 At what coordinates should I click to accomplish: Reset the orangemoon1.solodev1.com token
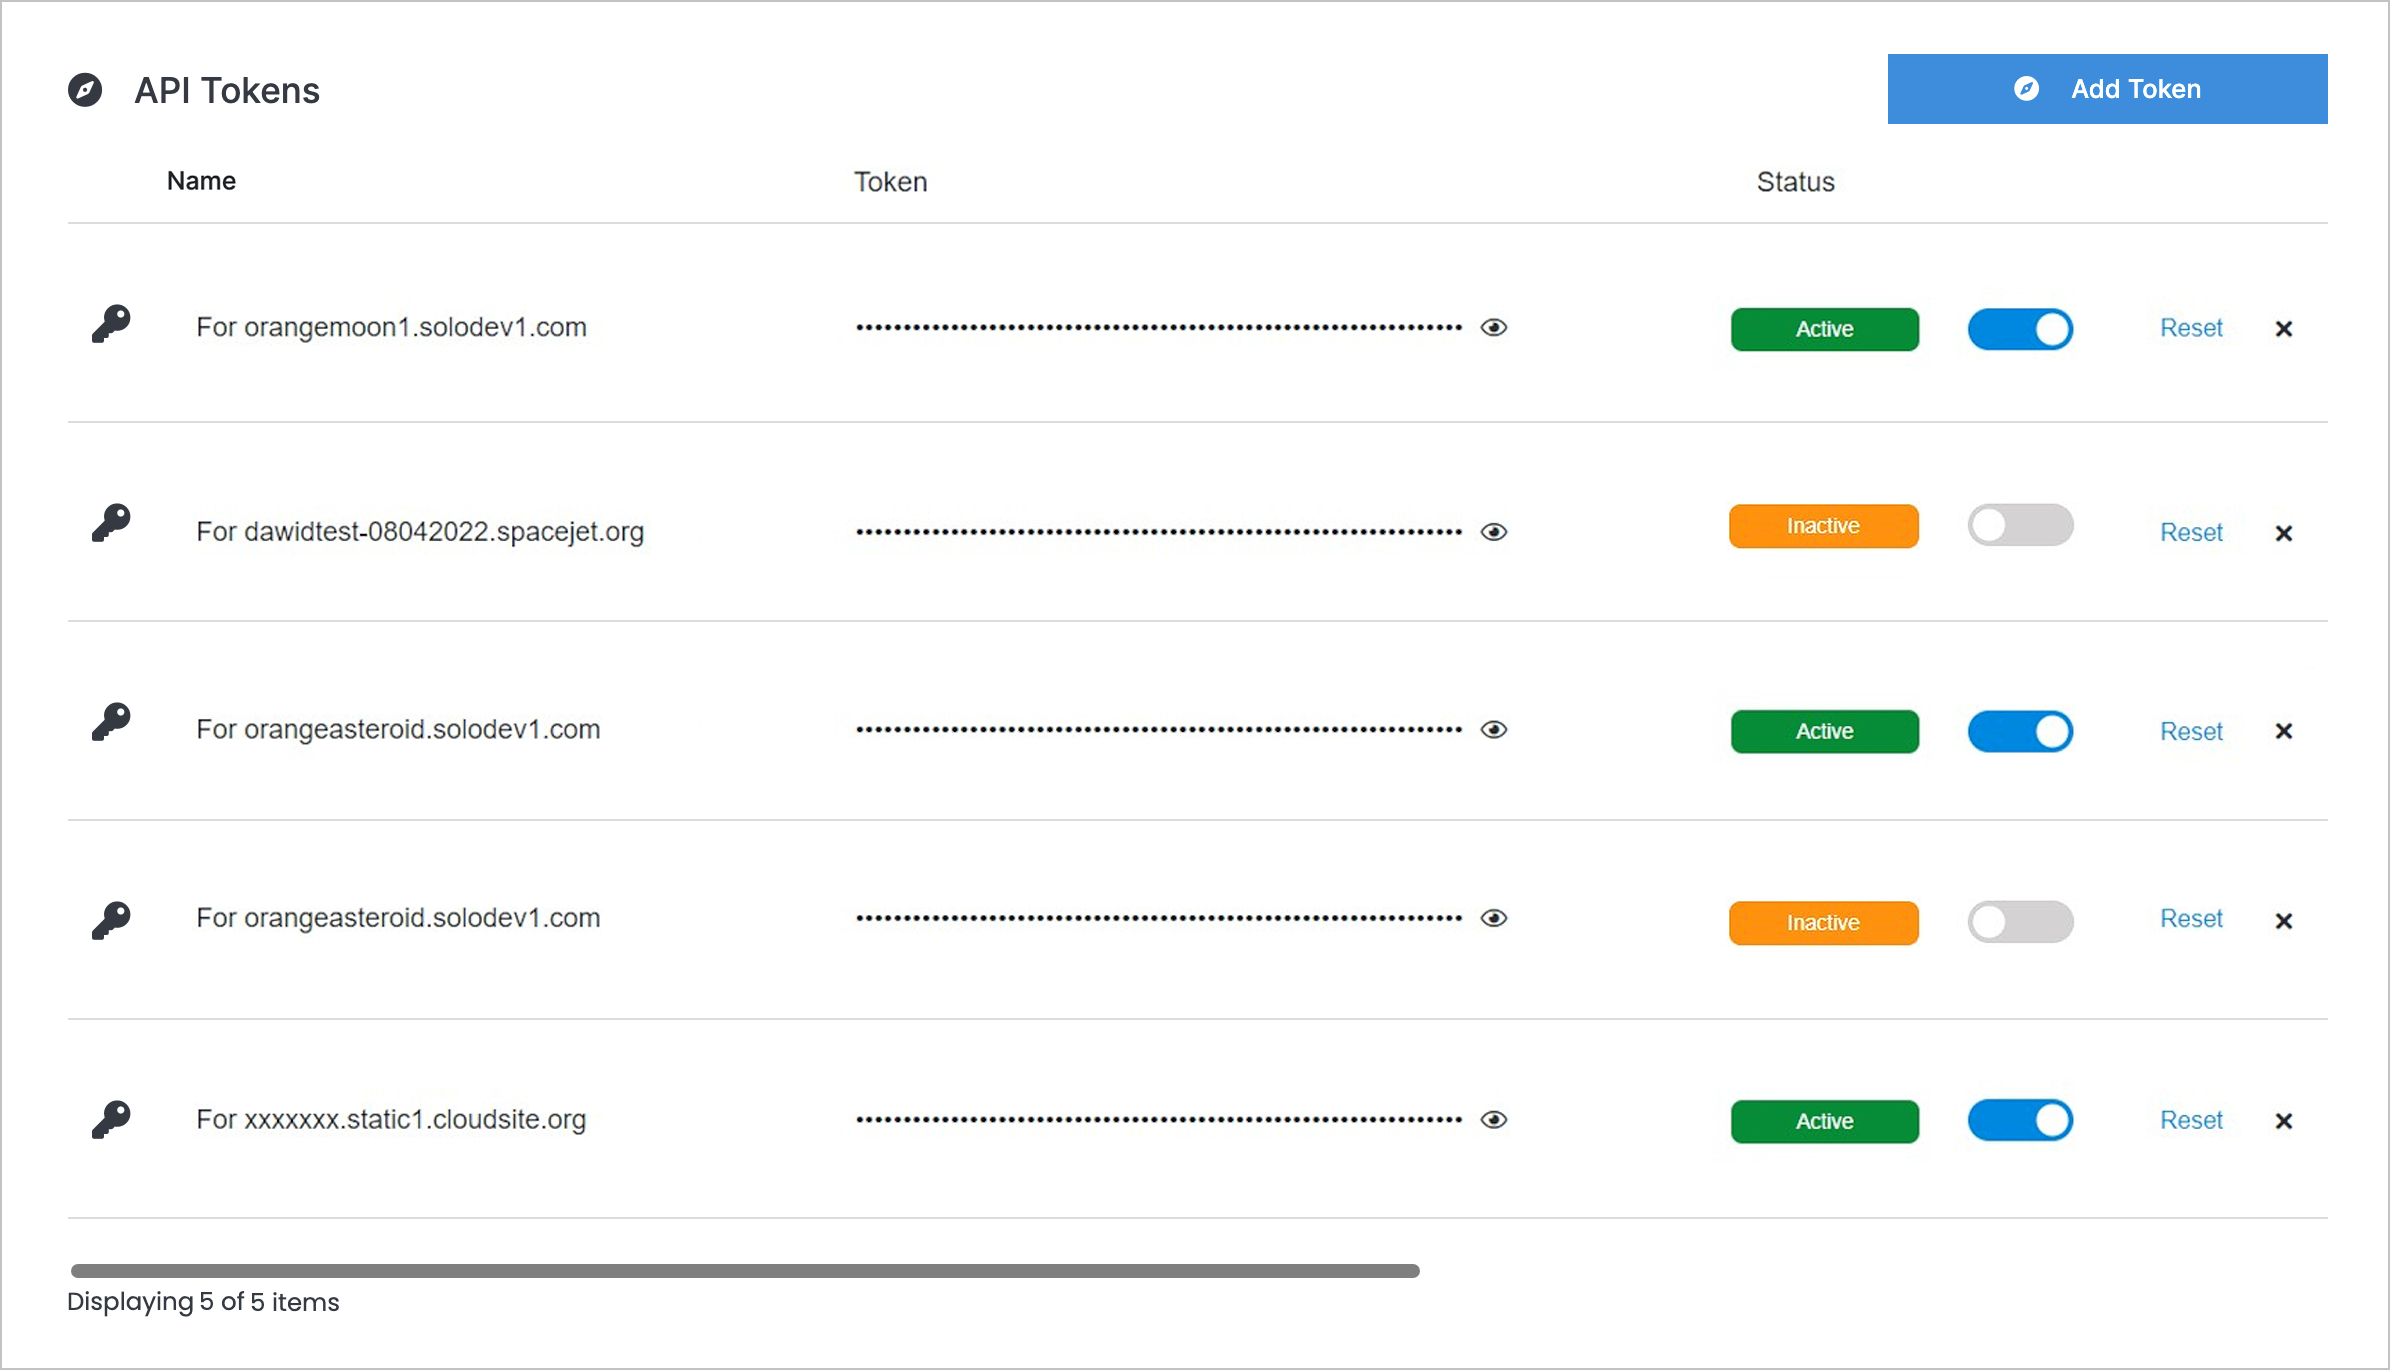click(2191, 328)
